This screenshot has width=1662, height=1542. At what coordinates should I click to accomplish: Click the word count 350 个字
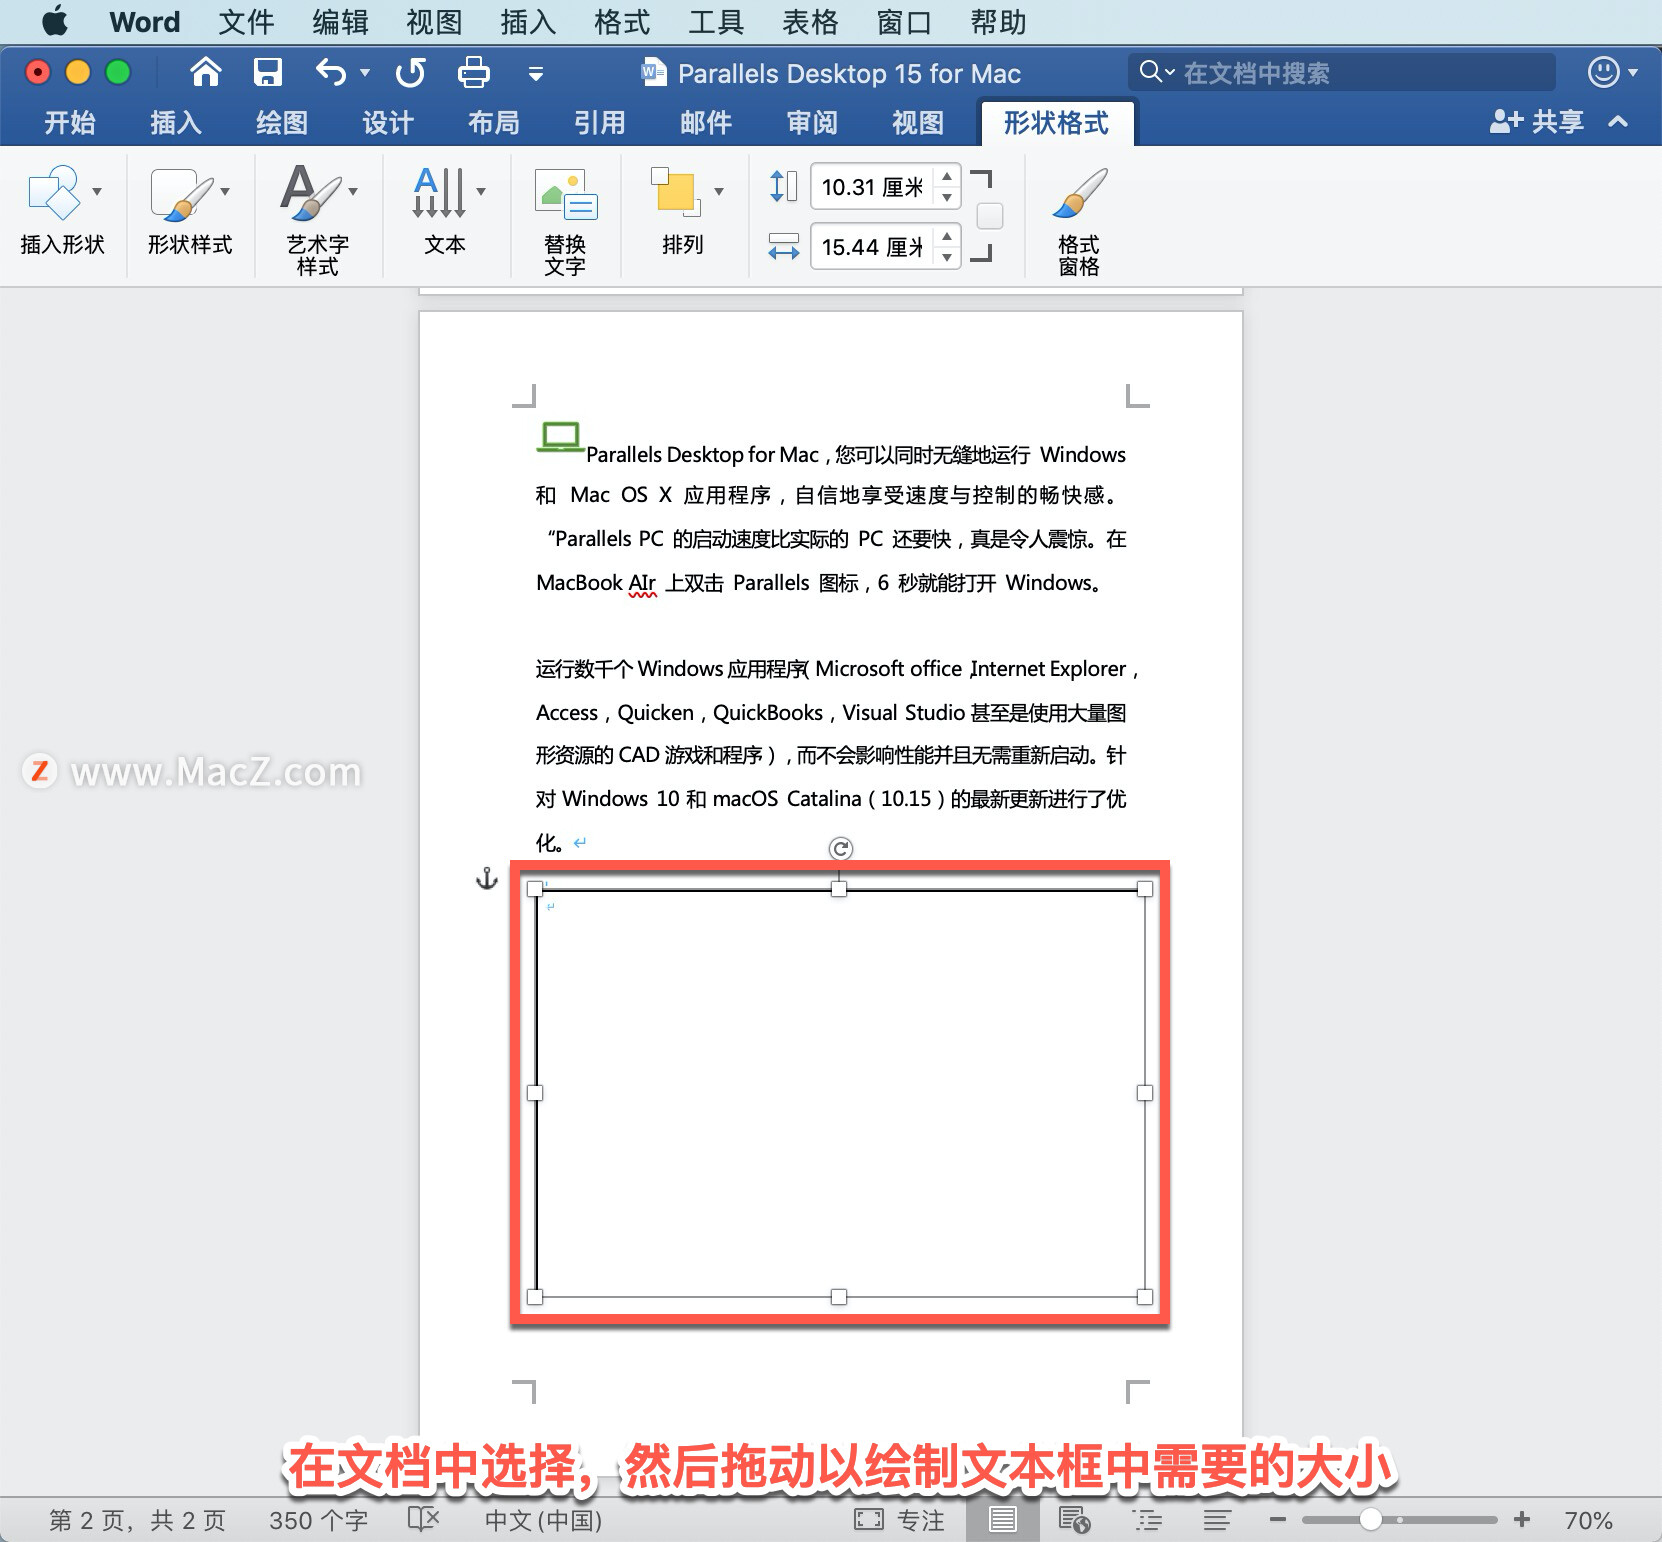318,1520
